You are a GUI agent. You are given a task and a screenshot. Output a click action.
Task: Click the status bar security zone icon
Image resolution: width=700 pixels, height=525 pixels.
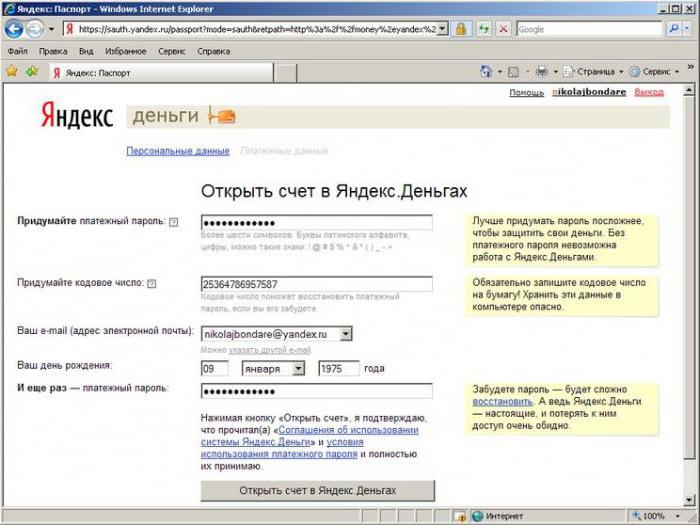pos(459,517)
